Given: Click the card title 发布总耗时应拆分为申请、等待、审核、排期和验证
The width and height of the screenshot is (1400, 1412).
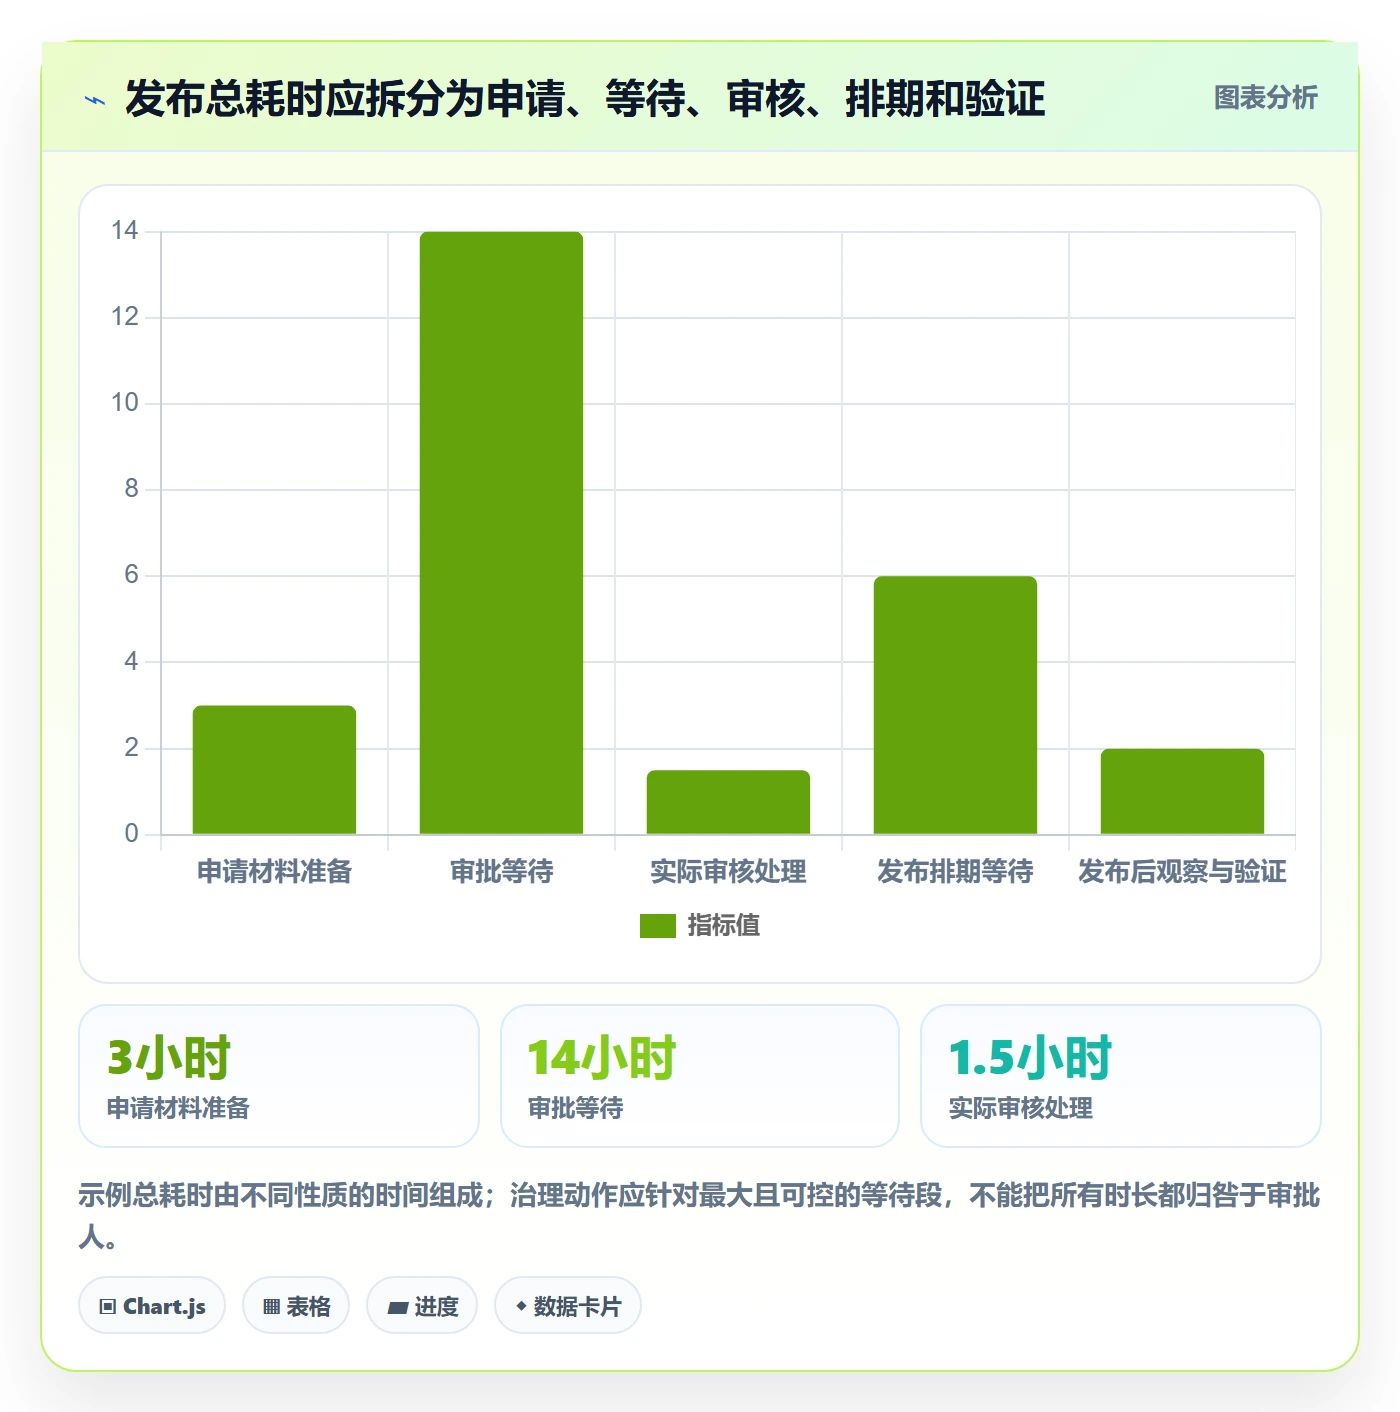Looking at the screenshot, I should [585, 99].
